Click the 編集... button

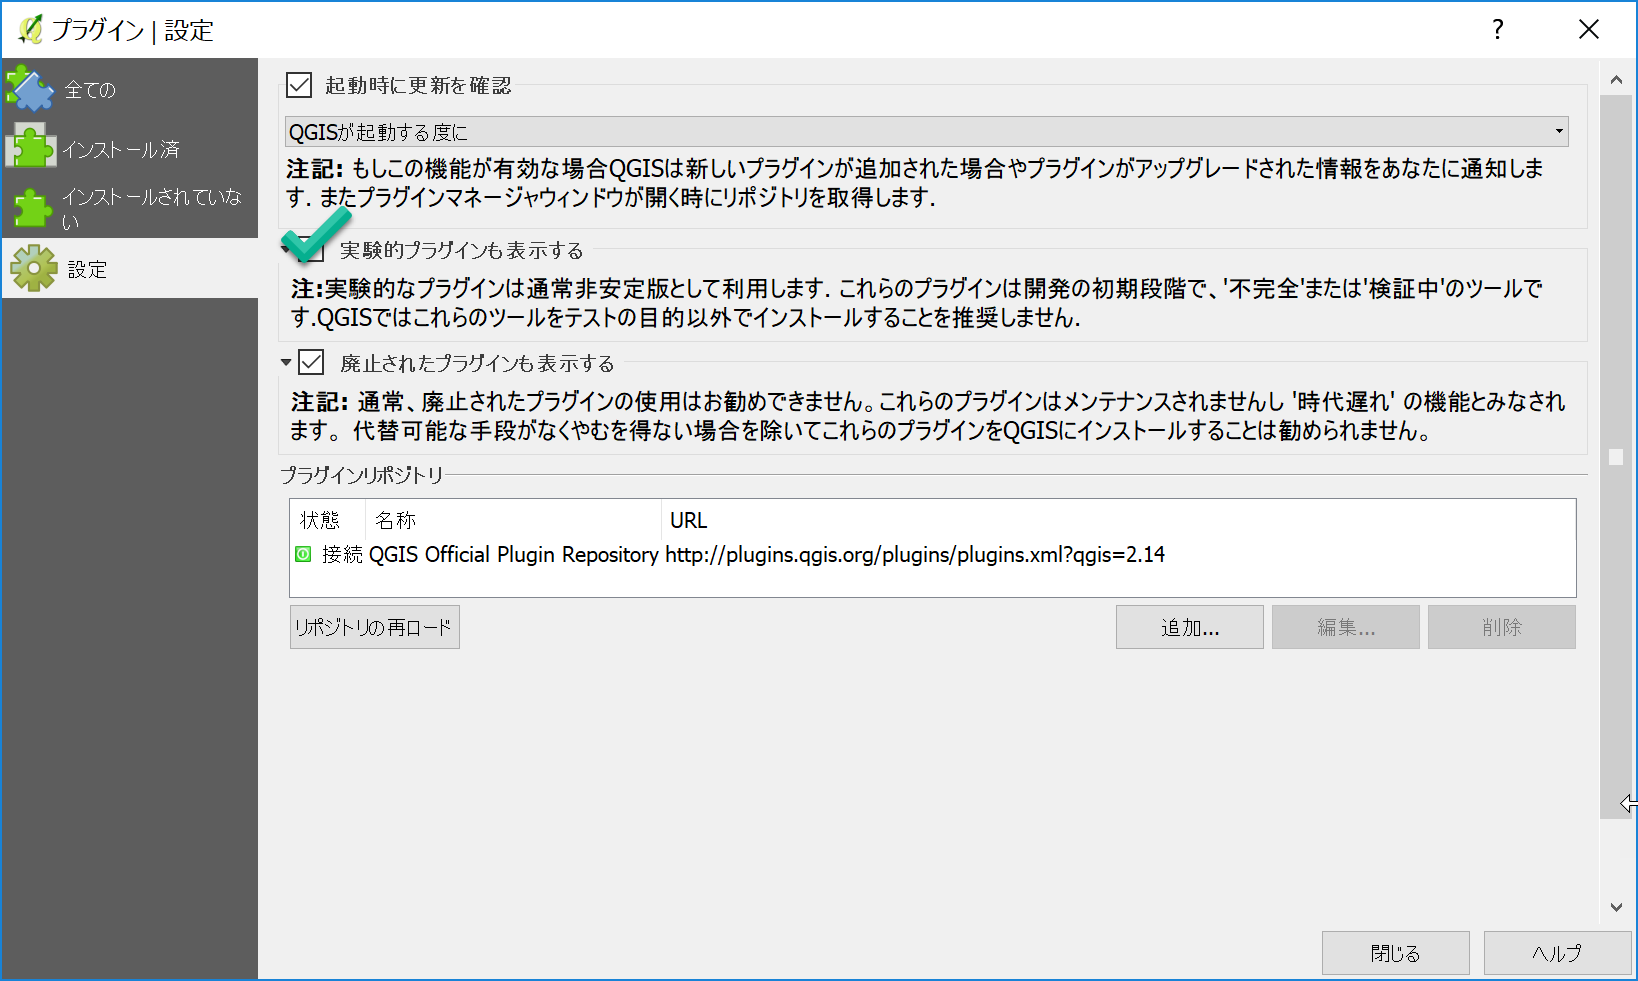coord(1346,627)
